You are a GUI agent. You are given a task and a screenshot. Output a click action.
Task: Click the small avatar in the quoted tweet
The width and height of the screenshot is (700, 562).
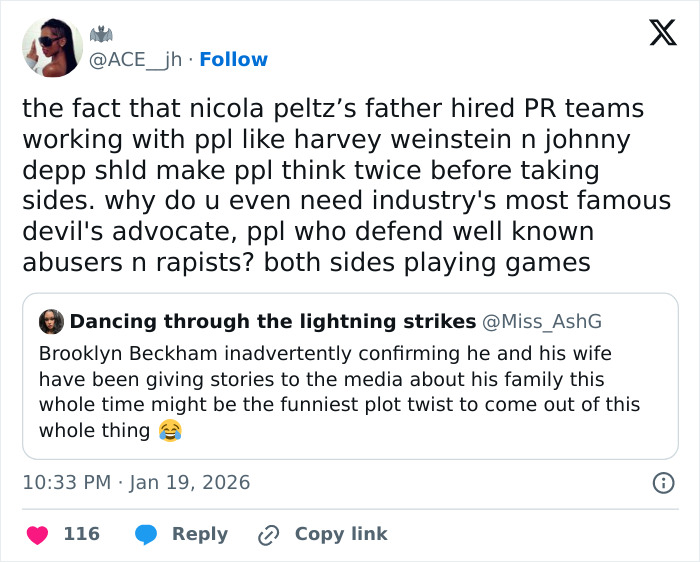coord(51,322)
